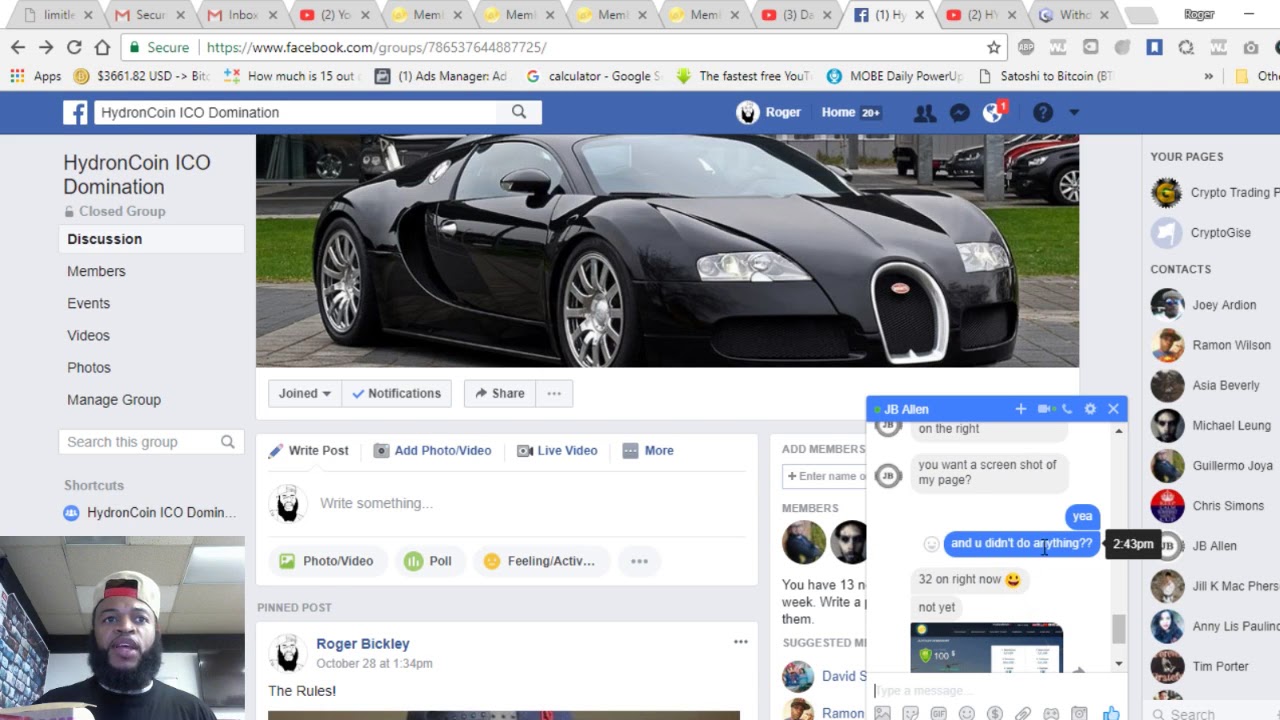1280x720 pixels.
Task: Click the blue bookmark extension icon
Action: tap(1154, 47)
